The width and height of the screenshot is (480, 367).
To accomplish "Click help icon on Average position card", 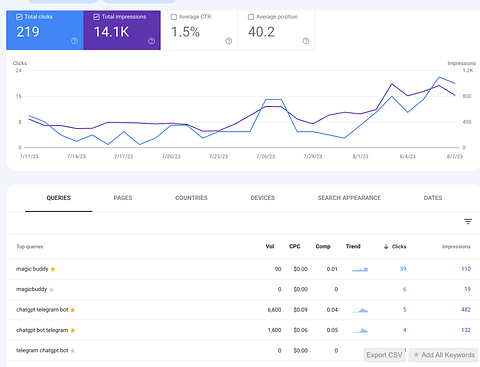I will (x=306, y=41).
